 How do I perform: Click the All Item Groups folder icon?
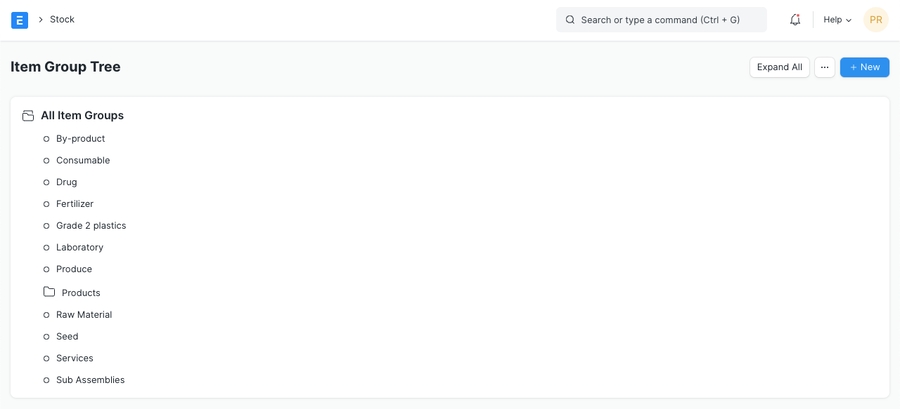click(x=28, y=116)
